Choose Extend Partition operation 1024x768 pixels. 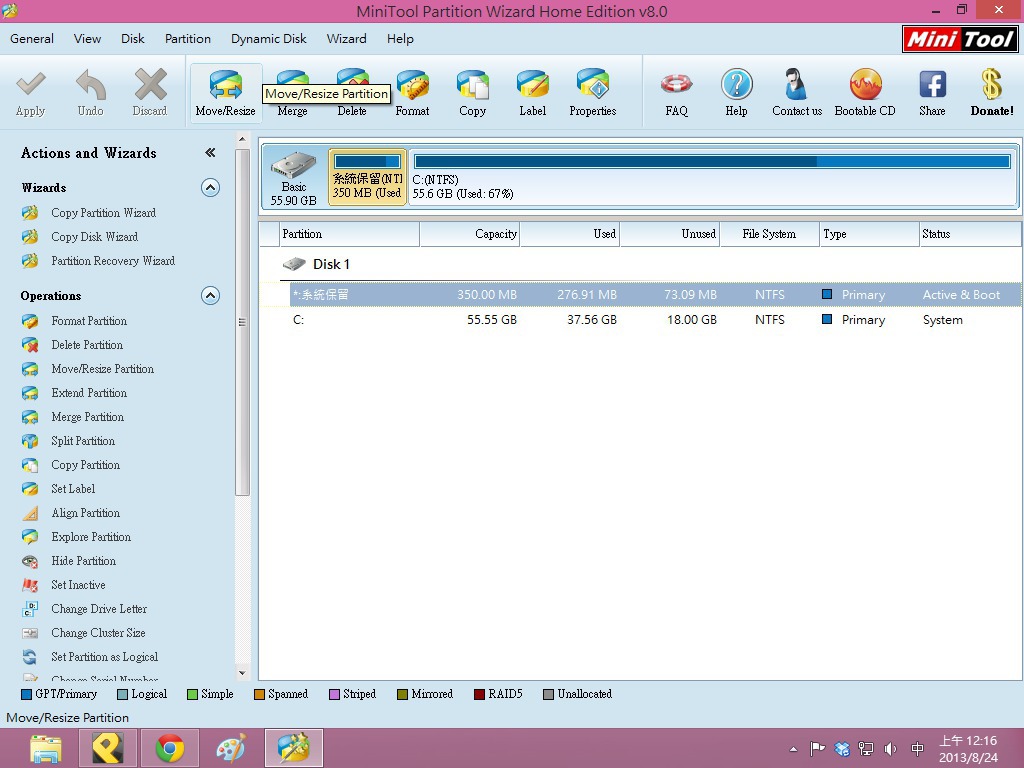coord(89,393)
